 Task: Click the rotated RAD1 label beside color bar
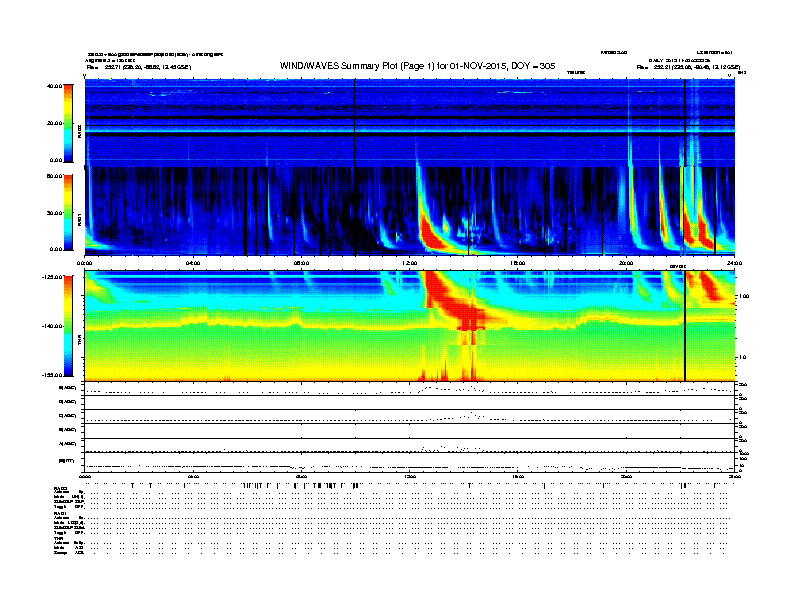click(x=79, y=219)
